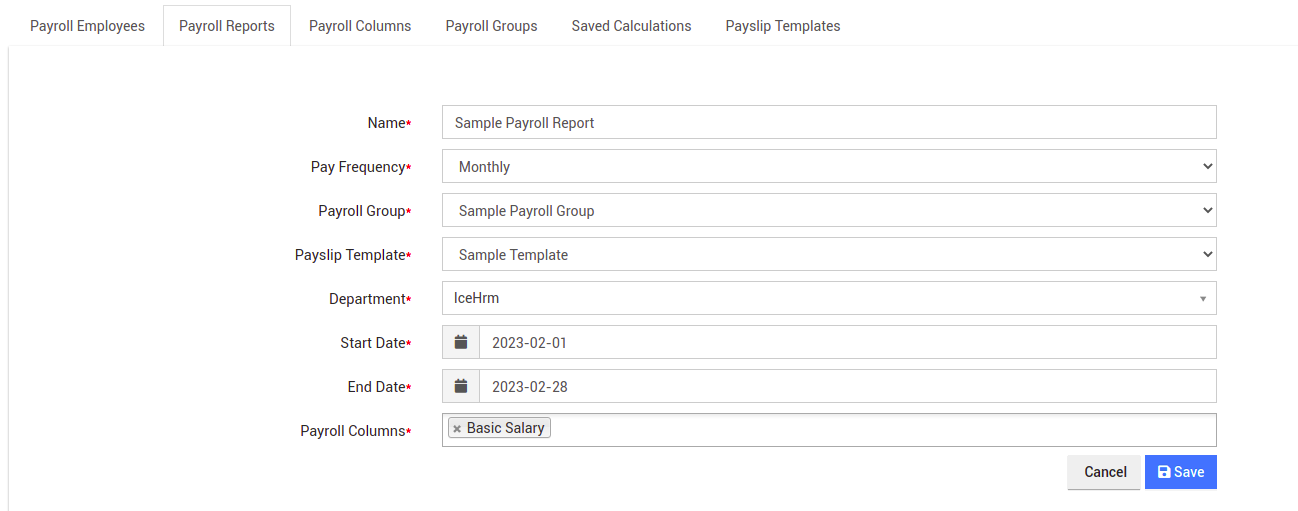Screen dimensions: 1298x511
Task: Switch to Payroll Employees tab
Action: coord(87,26)
